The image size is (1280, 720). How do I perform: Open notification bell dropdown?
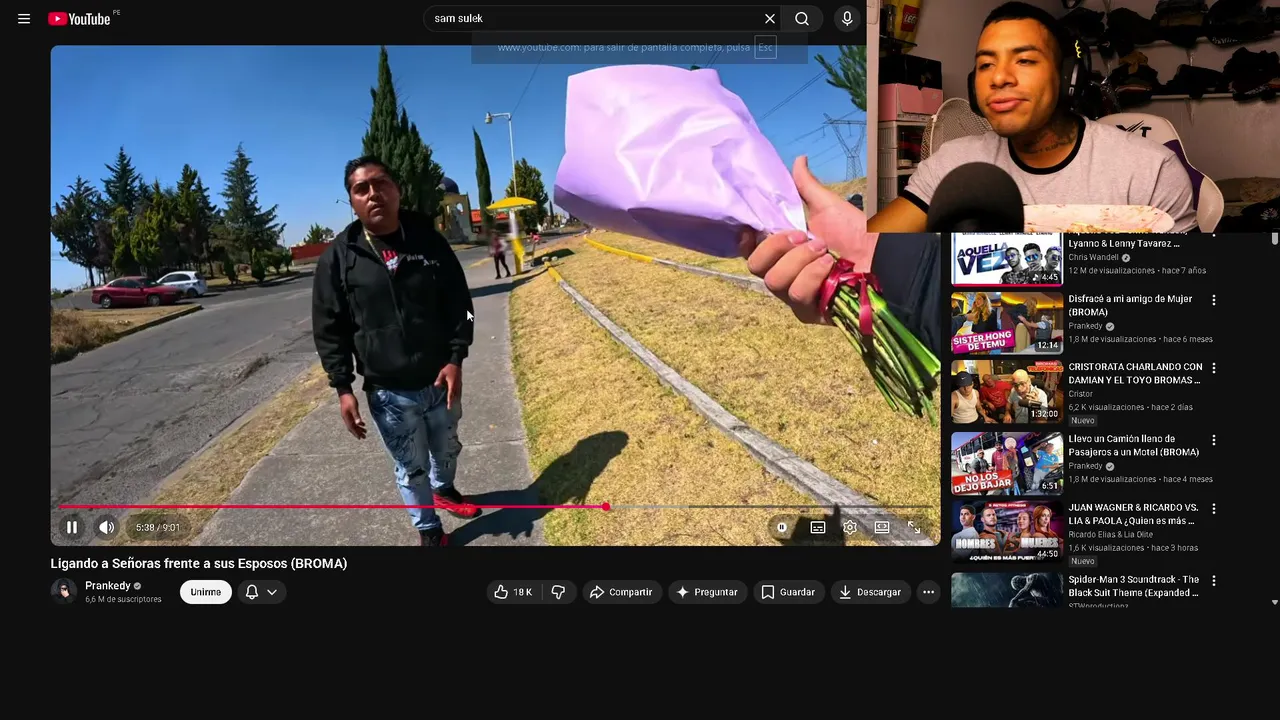[261, 592]
